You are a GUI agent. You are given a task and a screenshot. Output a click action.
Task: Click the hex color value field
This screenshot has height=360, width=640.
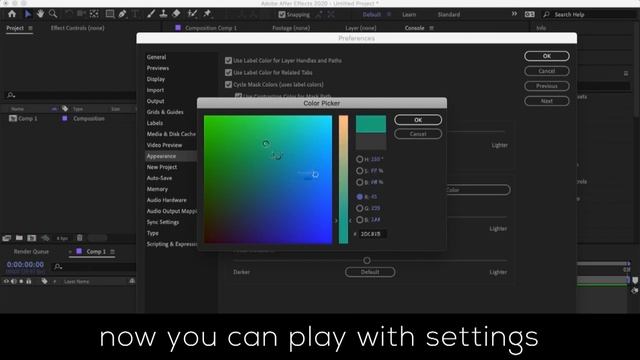click(x=372, y=234)
